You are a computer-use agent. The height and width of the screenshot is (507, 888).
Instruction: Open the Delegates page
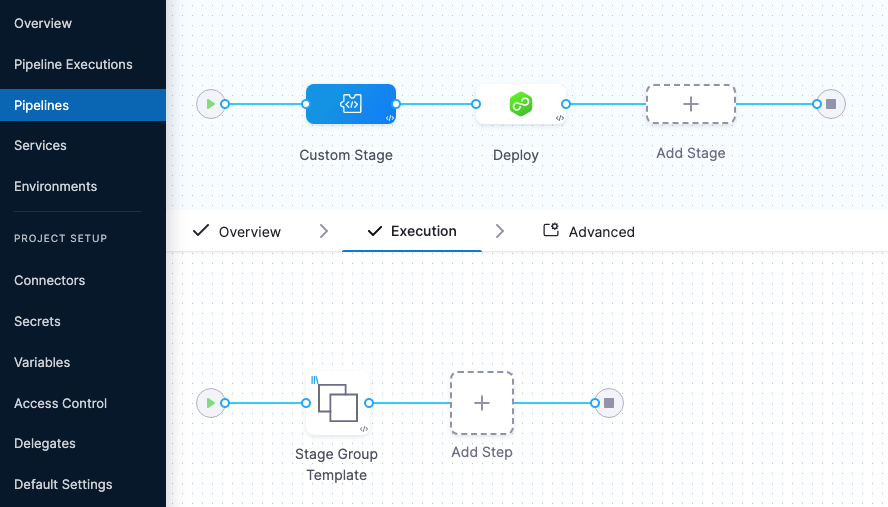pyautogui.click(x=45, y=443)
